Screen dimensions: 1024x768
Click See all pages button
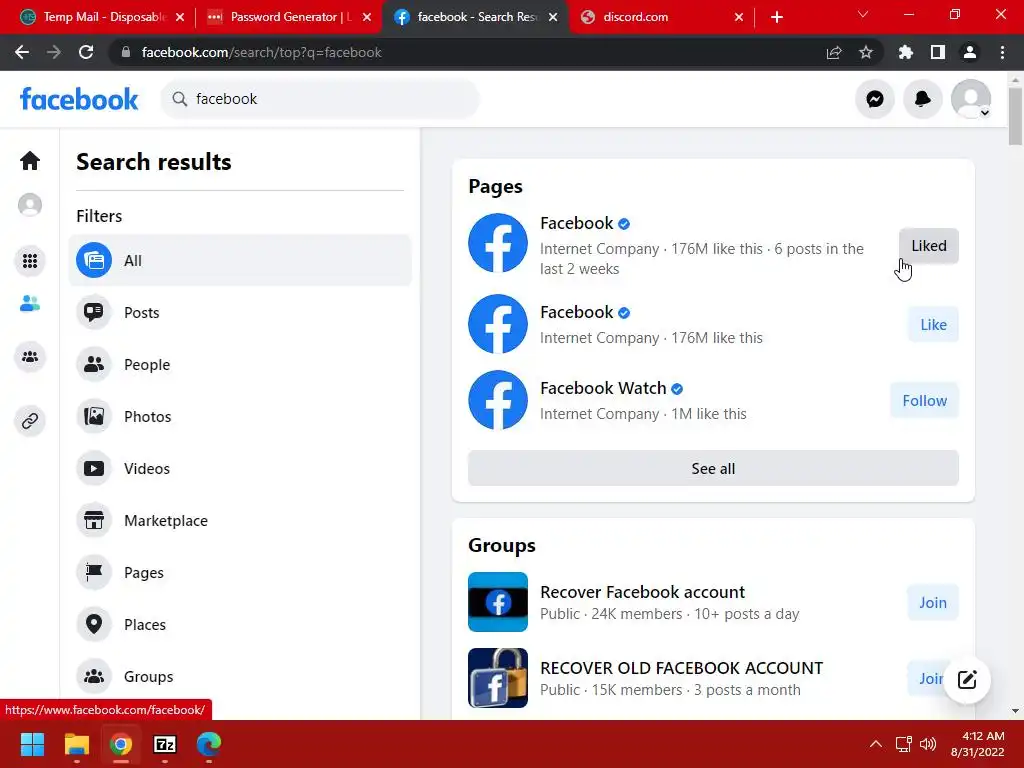[x=713, y=468]
